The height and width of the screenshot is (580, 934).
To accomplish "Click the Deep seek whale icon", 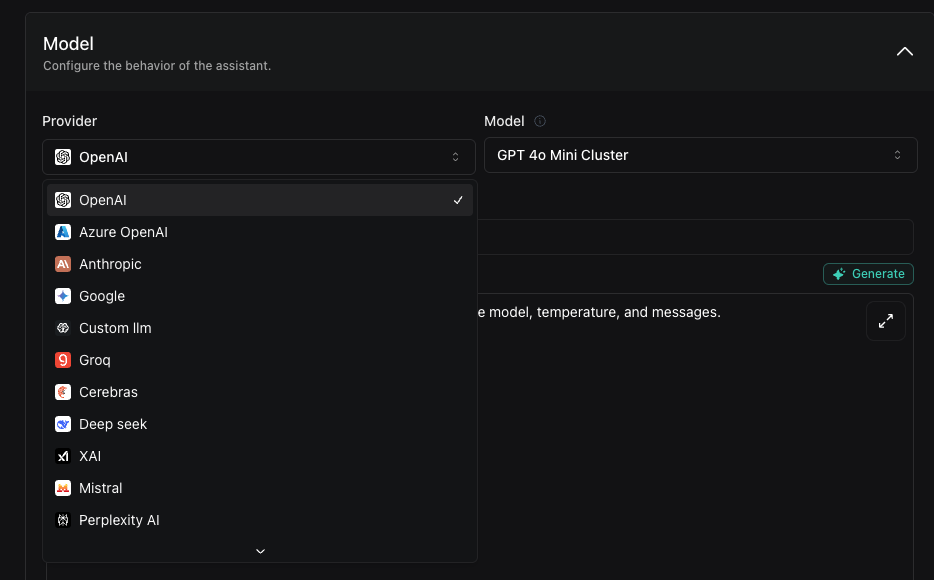I will (x=63, y=424).
